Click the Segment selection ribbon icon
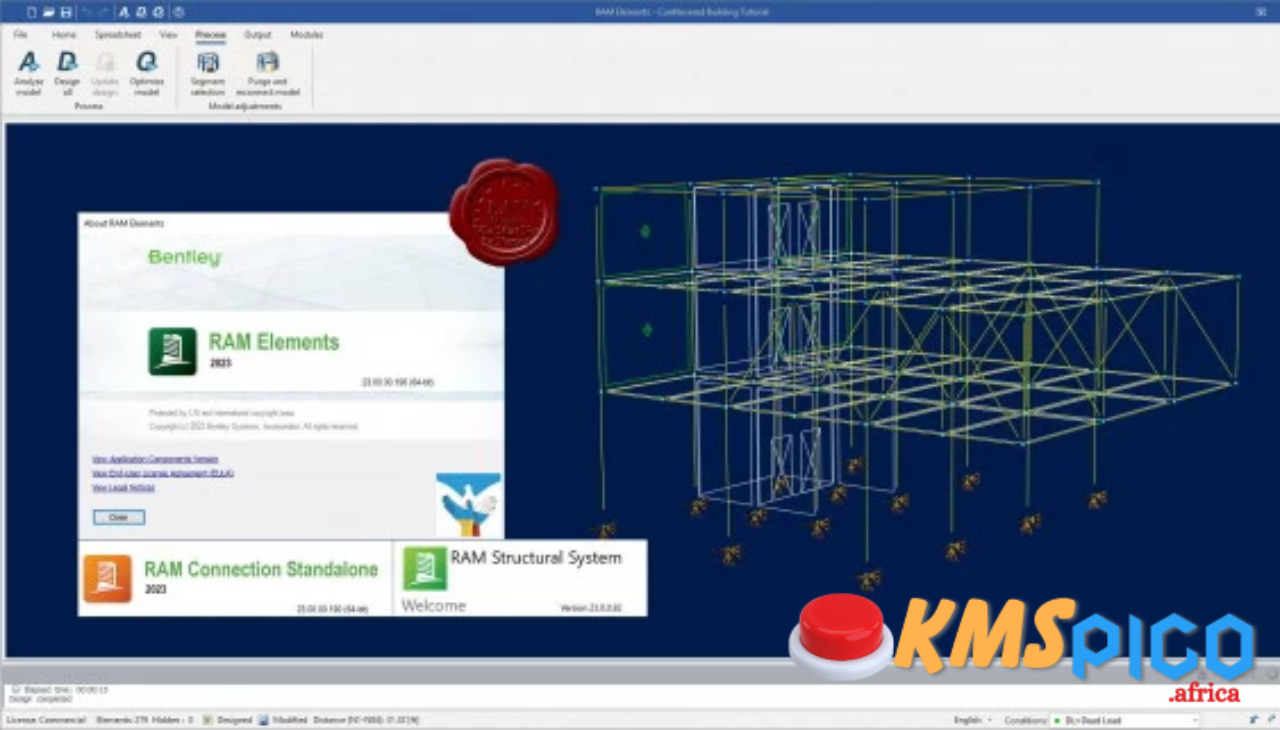Image resolution: width=1280 pixels, height=730 pixels. pos(208,63)
